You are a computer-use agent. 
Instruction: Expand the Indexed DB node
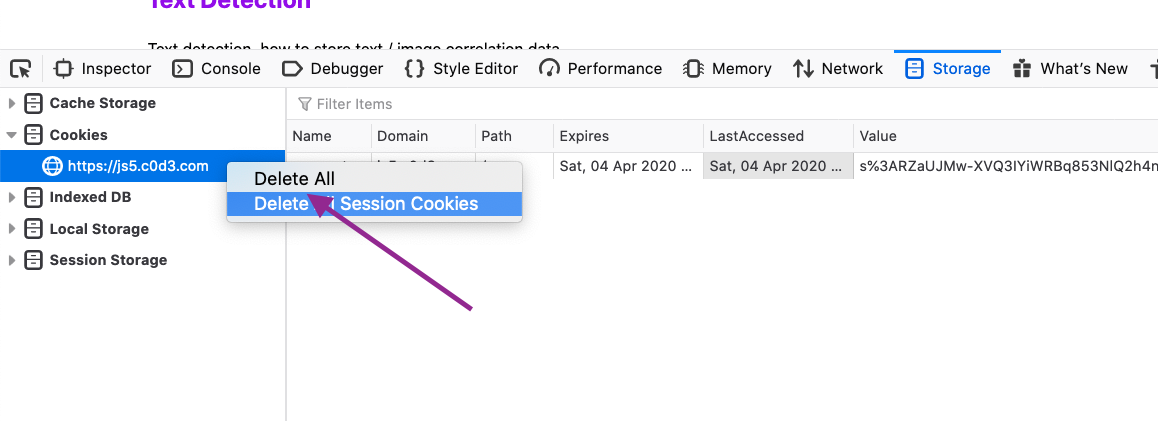pos(11,197)
